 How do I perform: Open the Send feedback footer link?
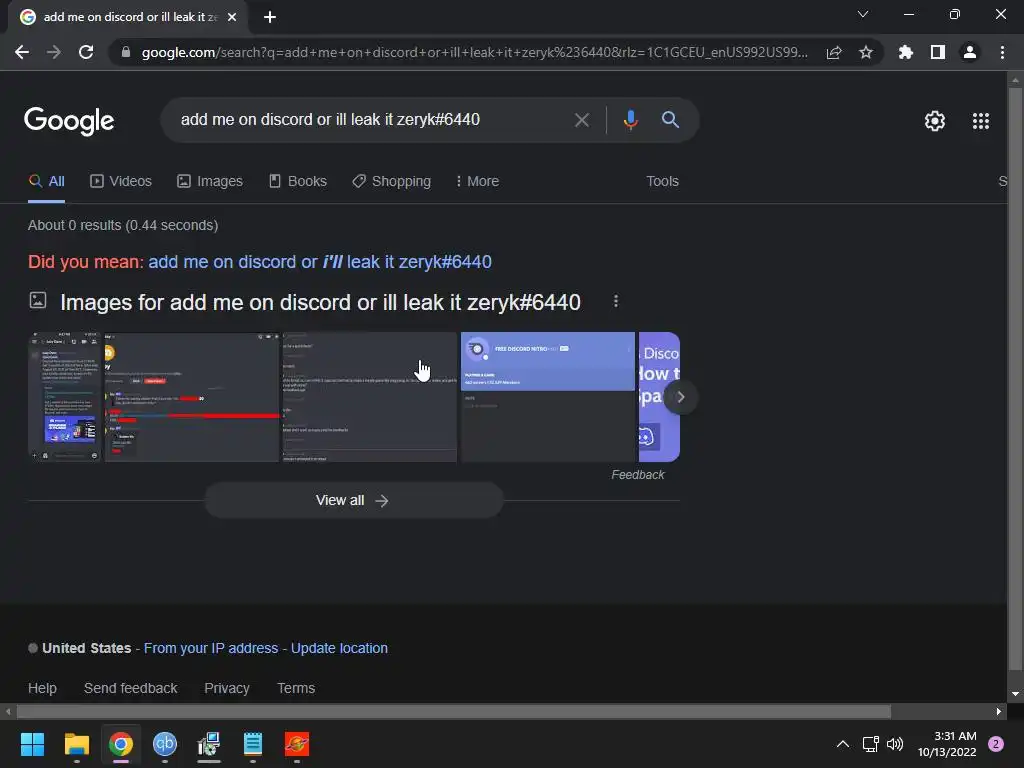pos(131,688)
